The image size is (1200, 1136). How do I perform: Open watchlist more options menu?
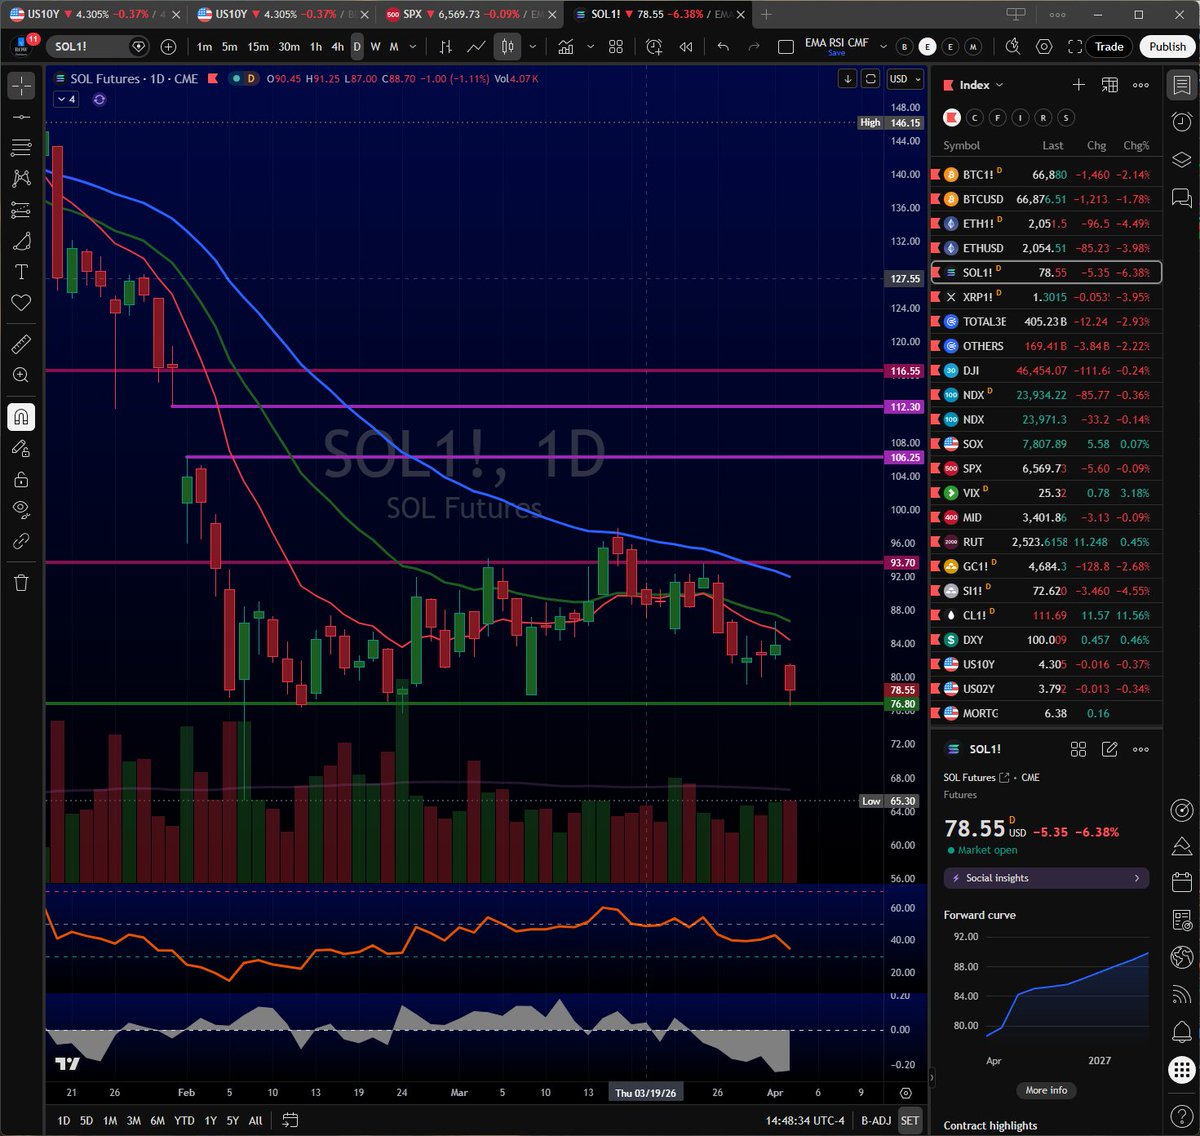(1141, 85)
